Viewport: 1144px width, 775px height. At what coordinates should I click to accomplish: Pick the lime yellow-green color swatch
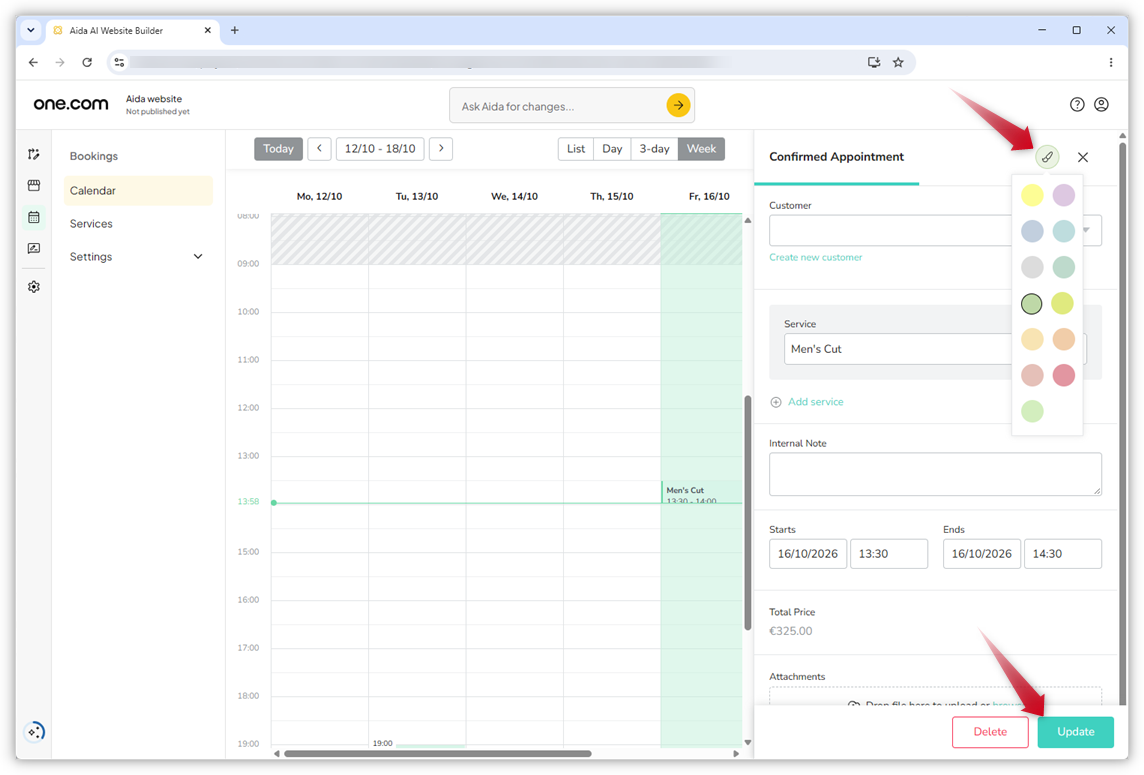tap(1063, 303)
